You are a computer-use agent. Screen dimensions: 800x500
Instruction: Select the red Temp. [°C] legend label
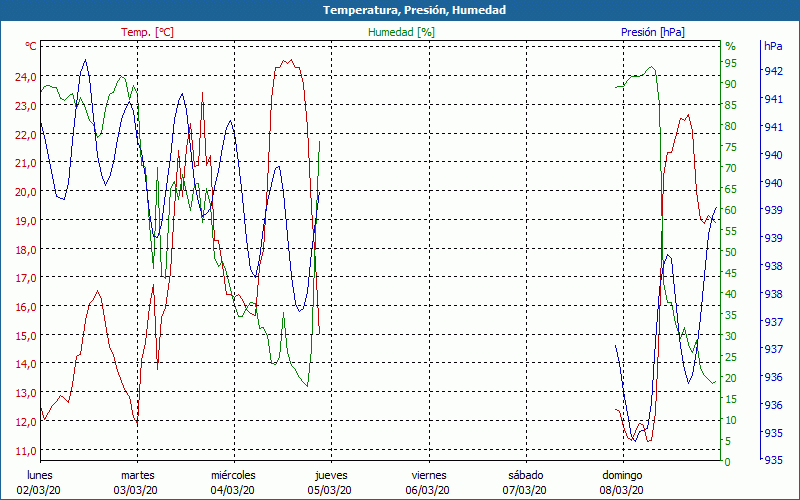coord(147,32)
